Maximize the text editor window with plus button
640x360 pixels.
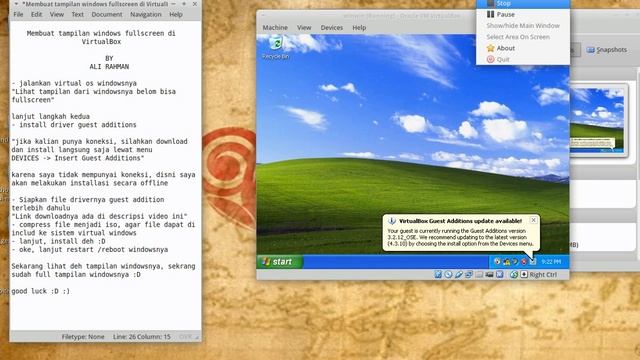(184, 4)
